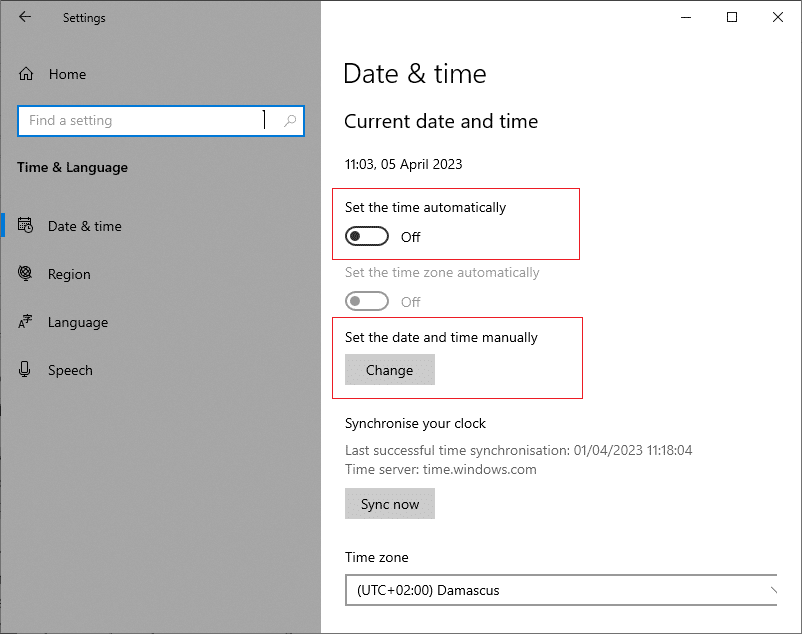Click the Region globe icon
The height and width of the screenshot is (634, 802).
coord(26,274)
